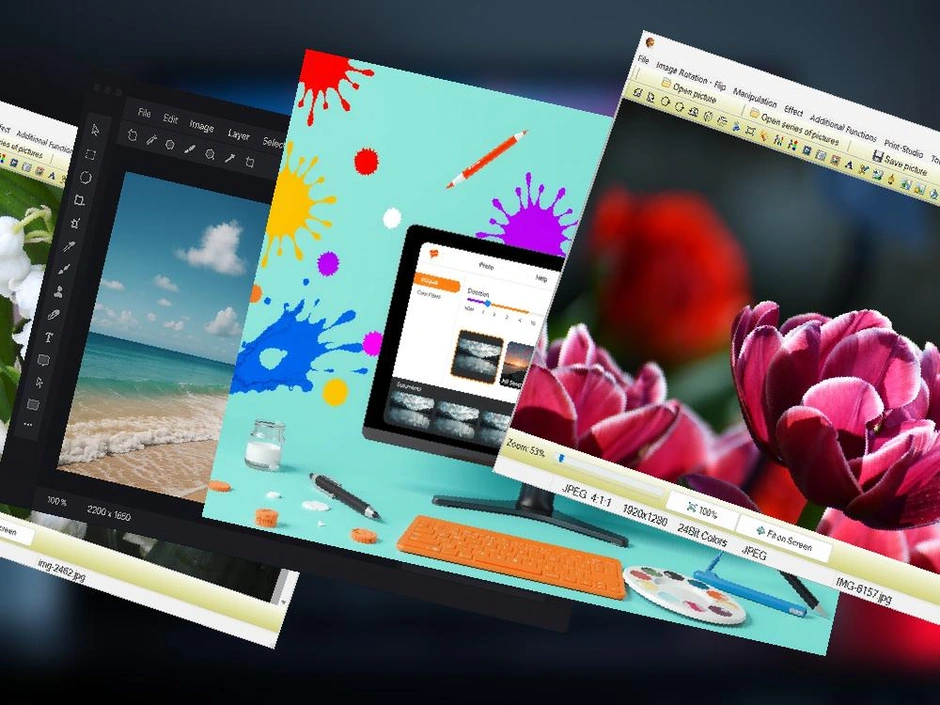Image resolution: width=940 pixels, height=705 pixels.
Task: Select the Move tool in the dark editor
Action: tap(96, 130)
